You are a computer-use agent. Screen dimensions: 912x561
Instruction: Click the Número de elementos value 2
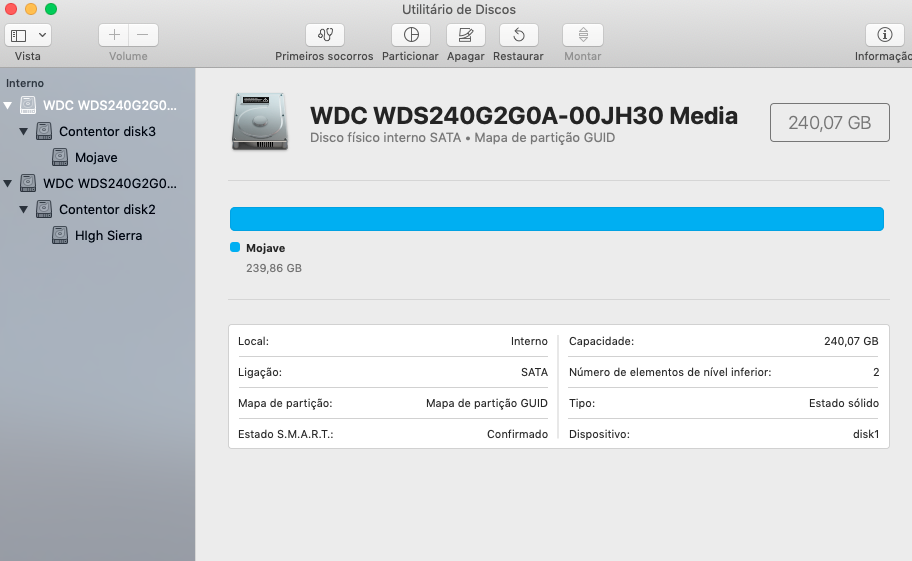coord(876,372)
